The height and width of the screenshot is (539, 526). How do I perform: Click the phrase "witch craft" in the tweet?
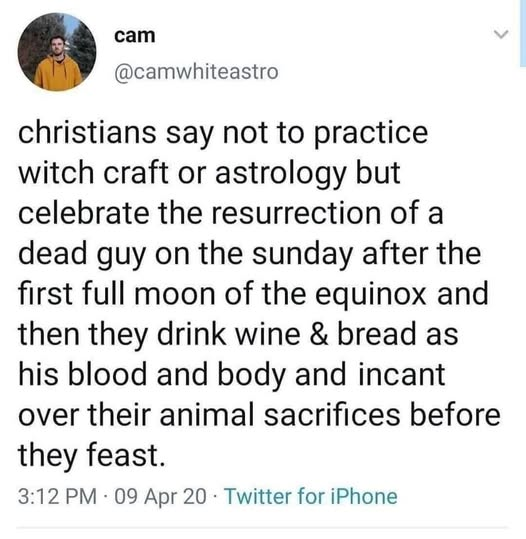pyautogui.click(x=94, y=173)
